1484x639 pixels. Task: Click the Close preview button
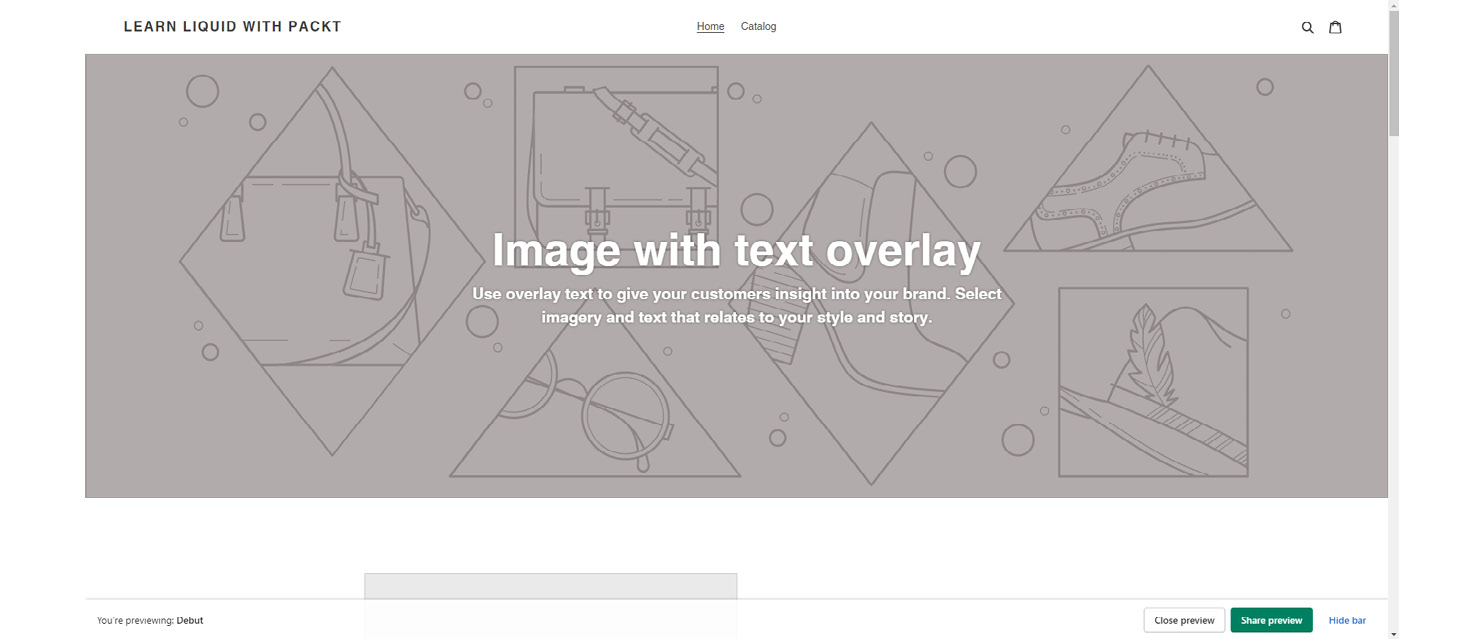1184,620
